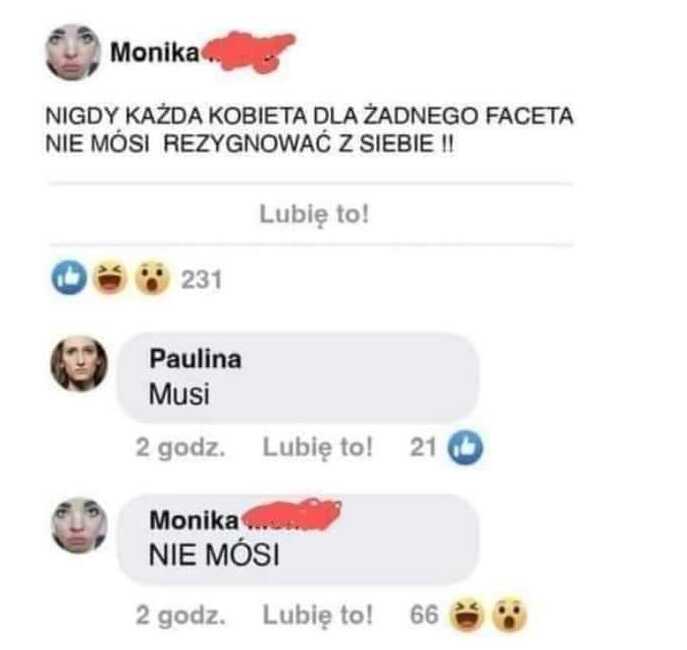Like Paulina's comment via 'Lubię to!'
Image resolution: width=687 pixels, height=650 pixels.
pyautogui.click(x=318, y=447)
